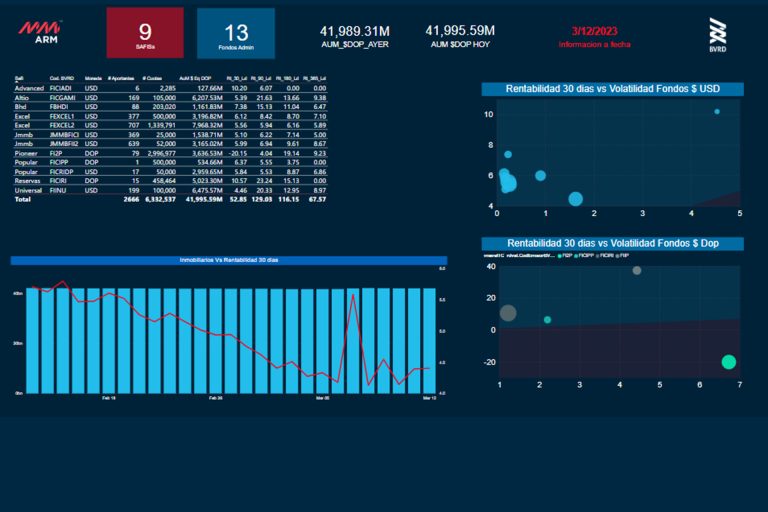Viewport: 768px width, 512px height.
Task: Select the isolated top-right bubble in USD chart
Action: (x=717, y=112)
